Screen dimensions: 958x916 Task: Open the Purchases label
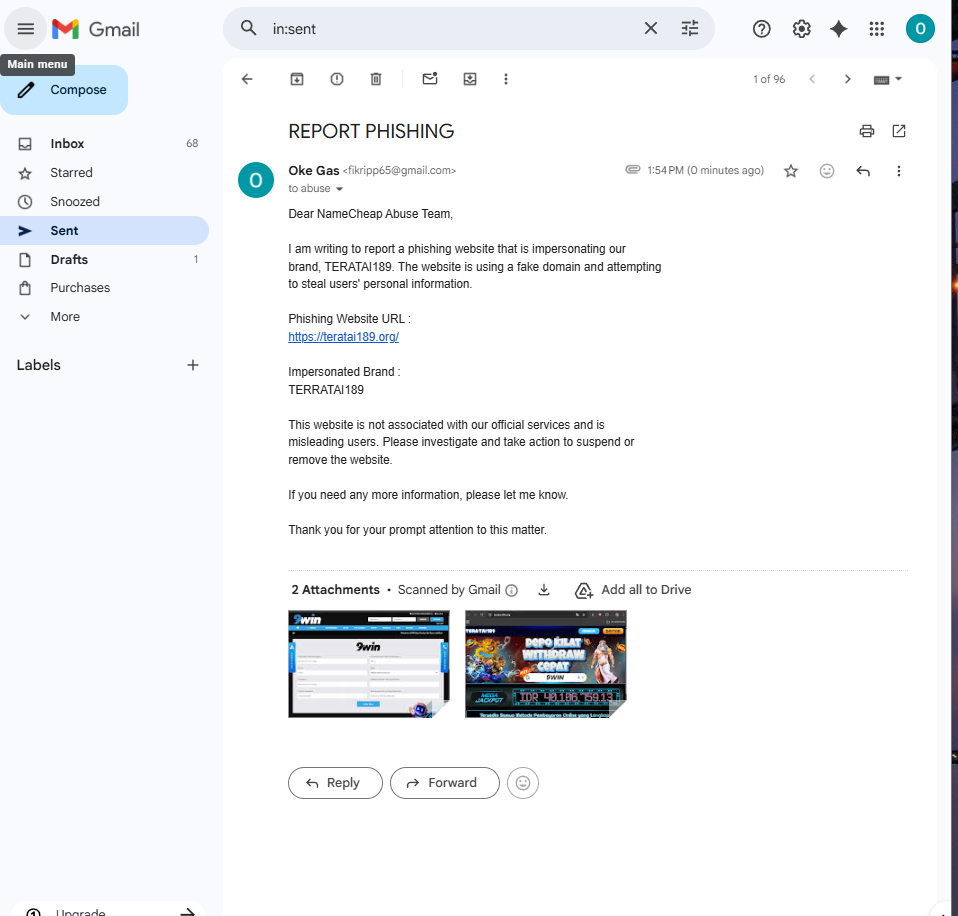pyautogui.click(x=104, y=288)
